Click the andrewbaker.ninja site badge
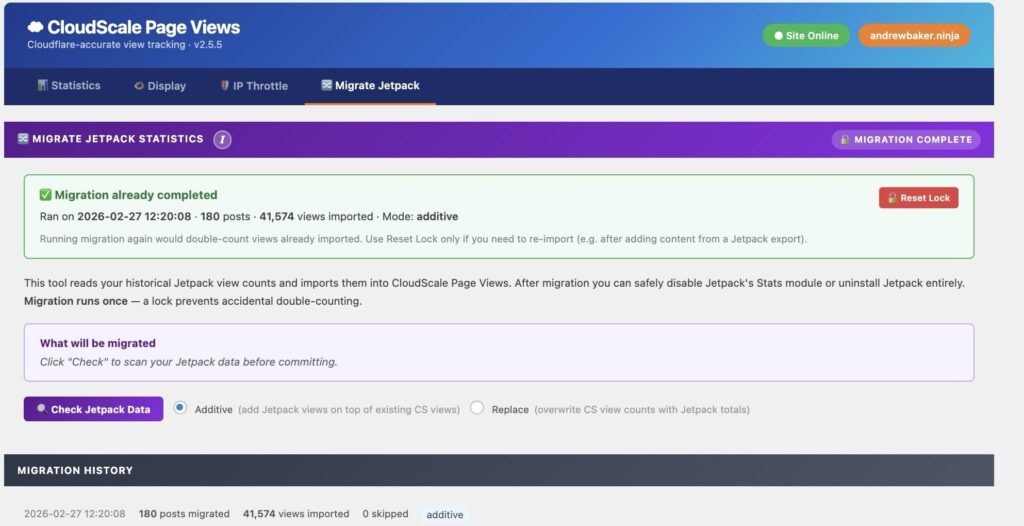Screen dimensions: 1024x526 pos(914,36)
